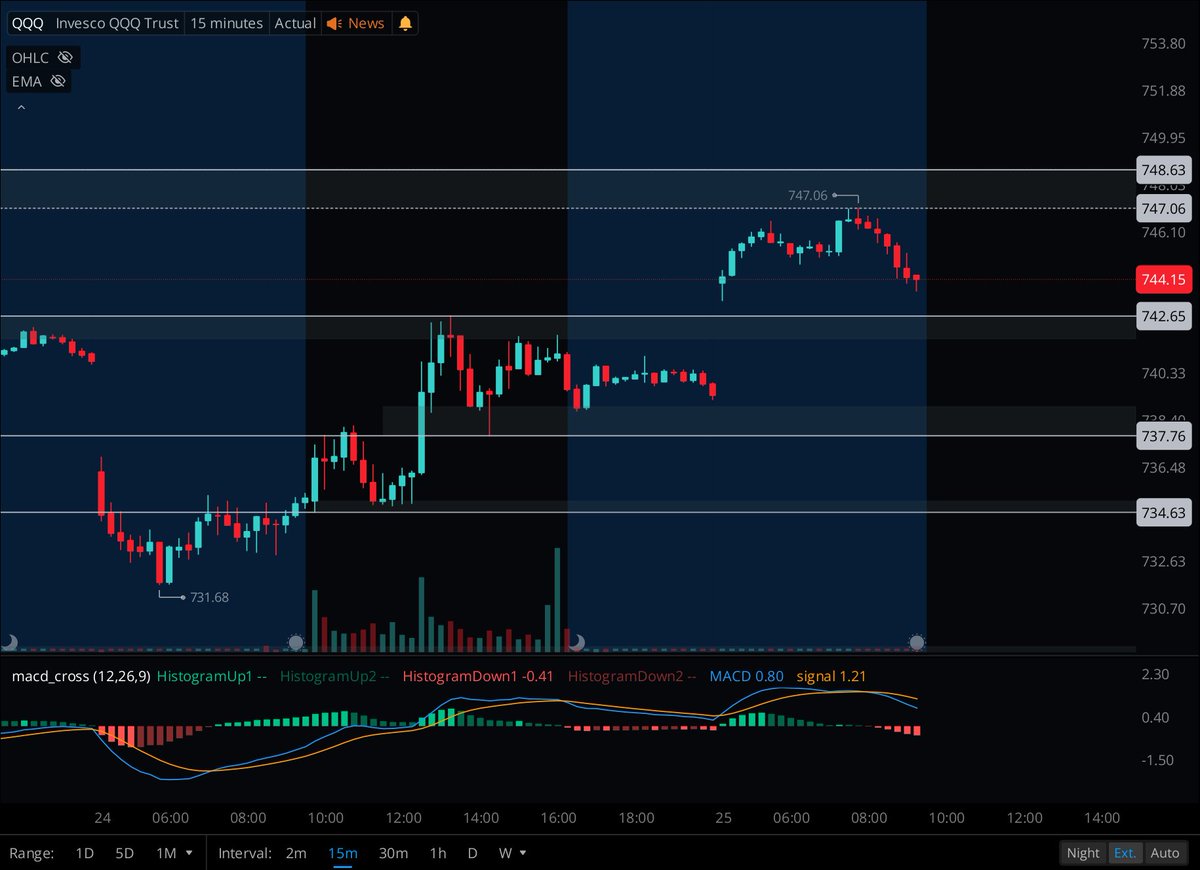Toggle Night session display
The height and width of the screenshot is (870, 1200).
point(1083,853)
